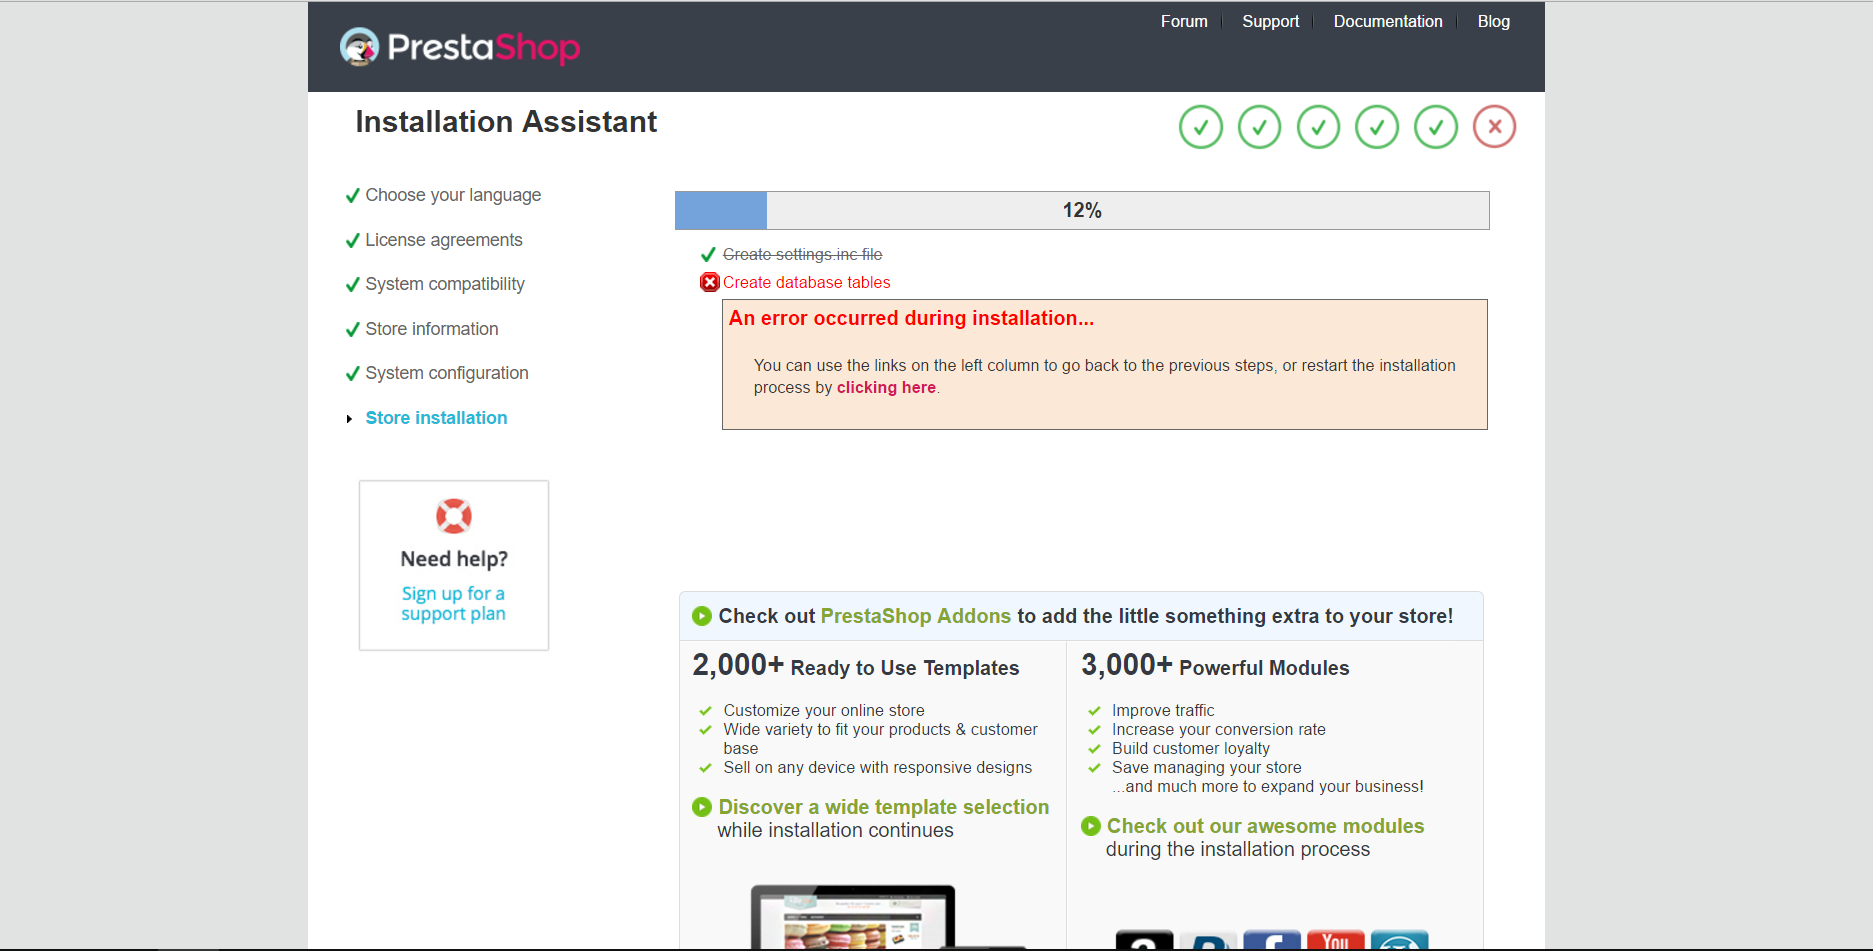Click the PrestaShop penguin logo icon
Viewport: 1873px width, 951px height.
(360, 46)
